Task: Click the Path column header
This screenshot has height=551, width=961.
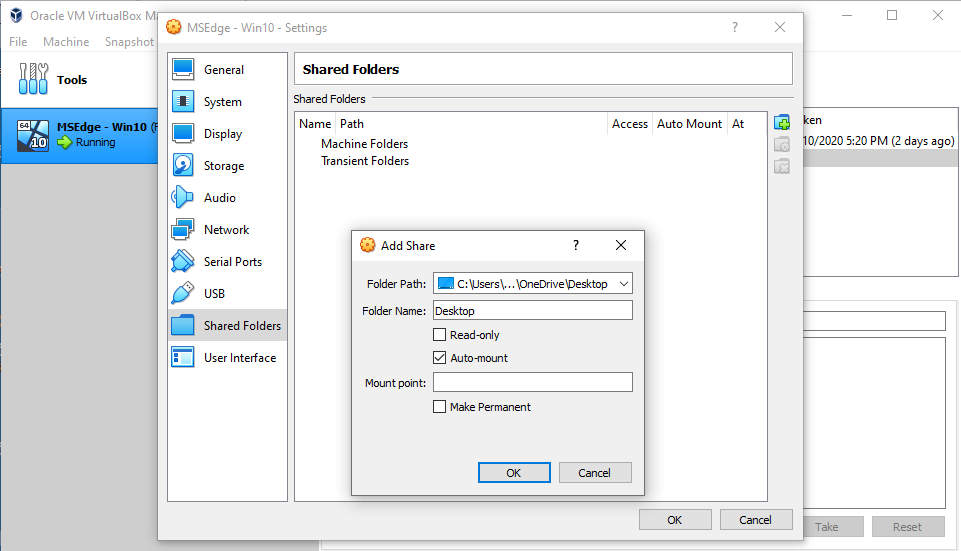Action: click(472, 124)
